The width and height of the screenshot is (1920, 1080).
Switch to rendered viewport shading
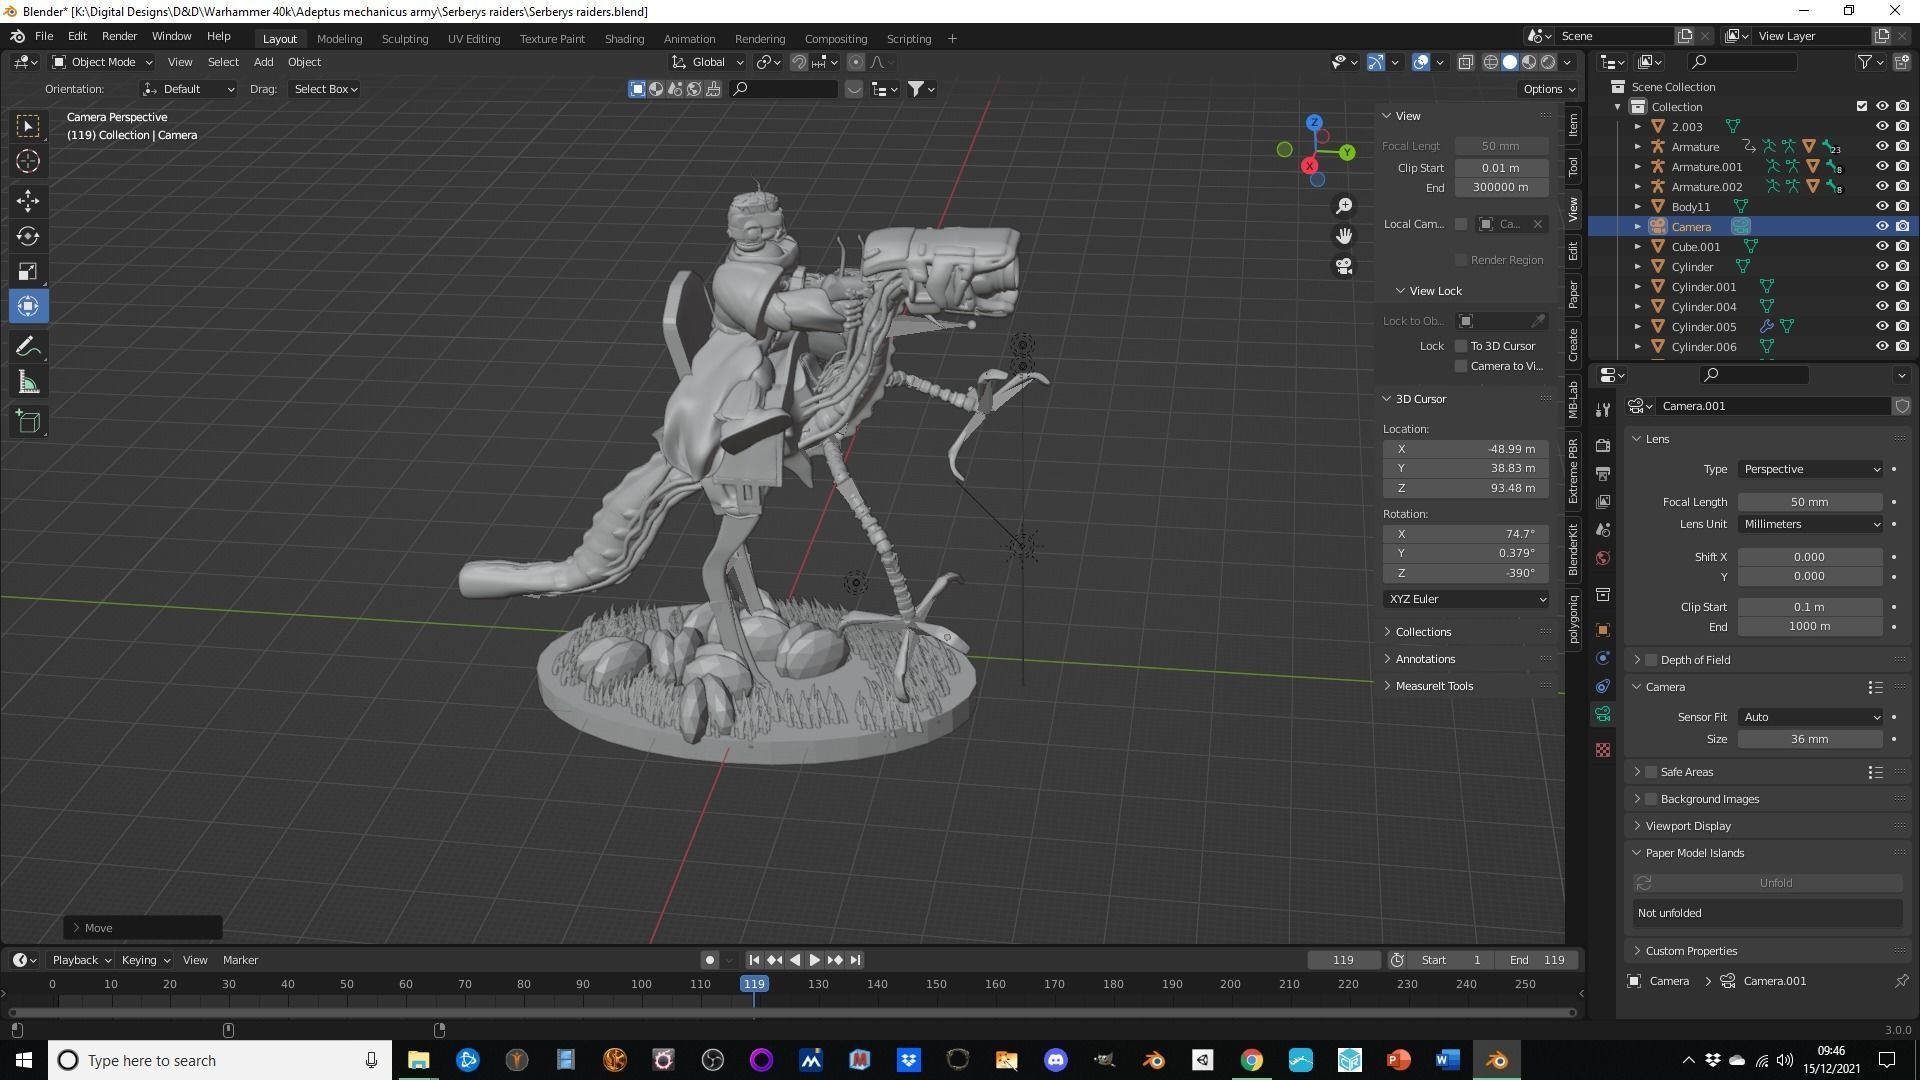tap(1548, 62)
